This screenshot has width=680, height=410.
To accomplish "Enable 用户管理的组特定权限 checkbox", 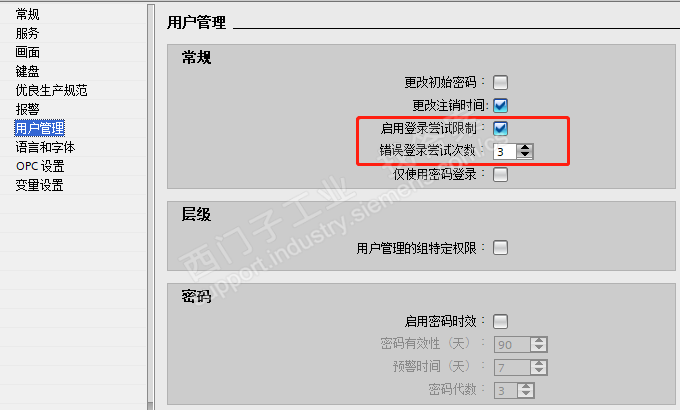I will (500, 248).
